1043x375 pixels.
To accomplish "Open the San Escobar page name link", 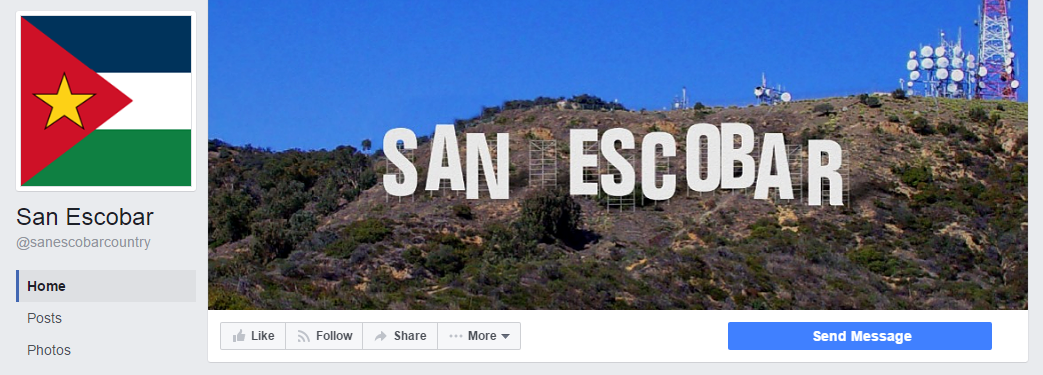I will pyautogui.click(x=85, y=217).
